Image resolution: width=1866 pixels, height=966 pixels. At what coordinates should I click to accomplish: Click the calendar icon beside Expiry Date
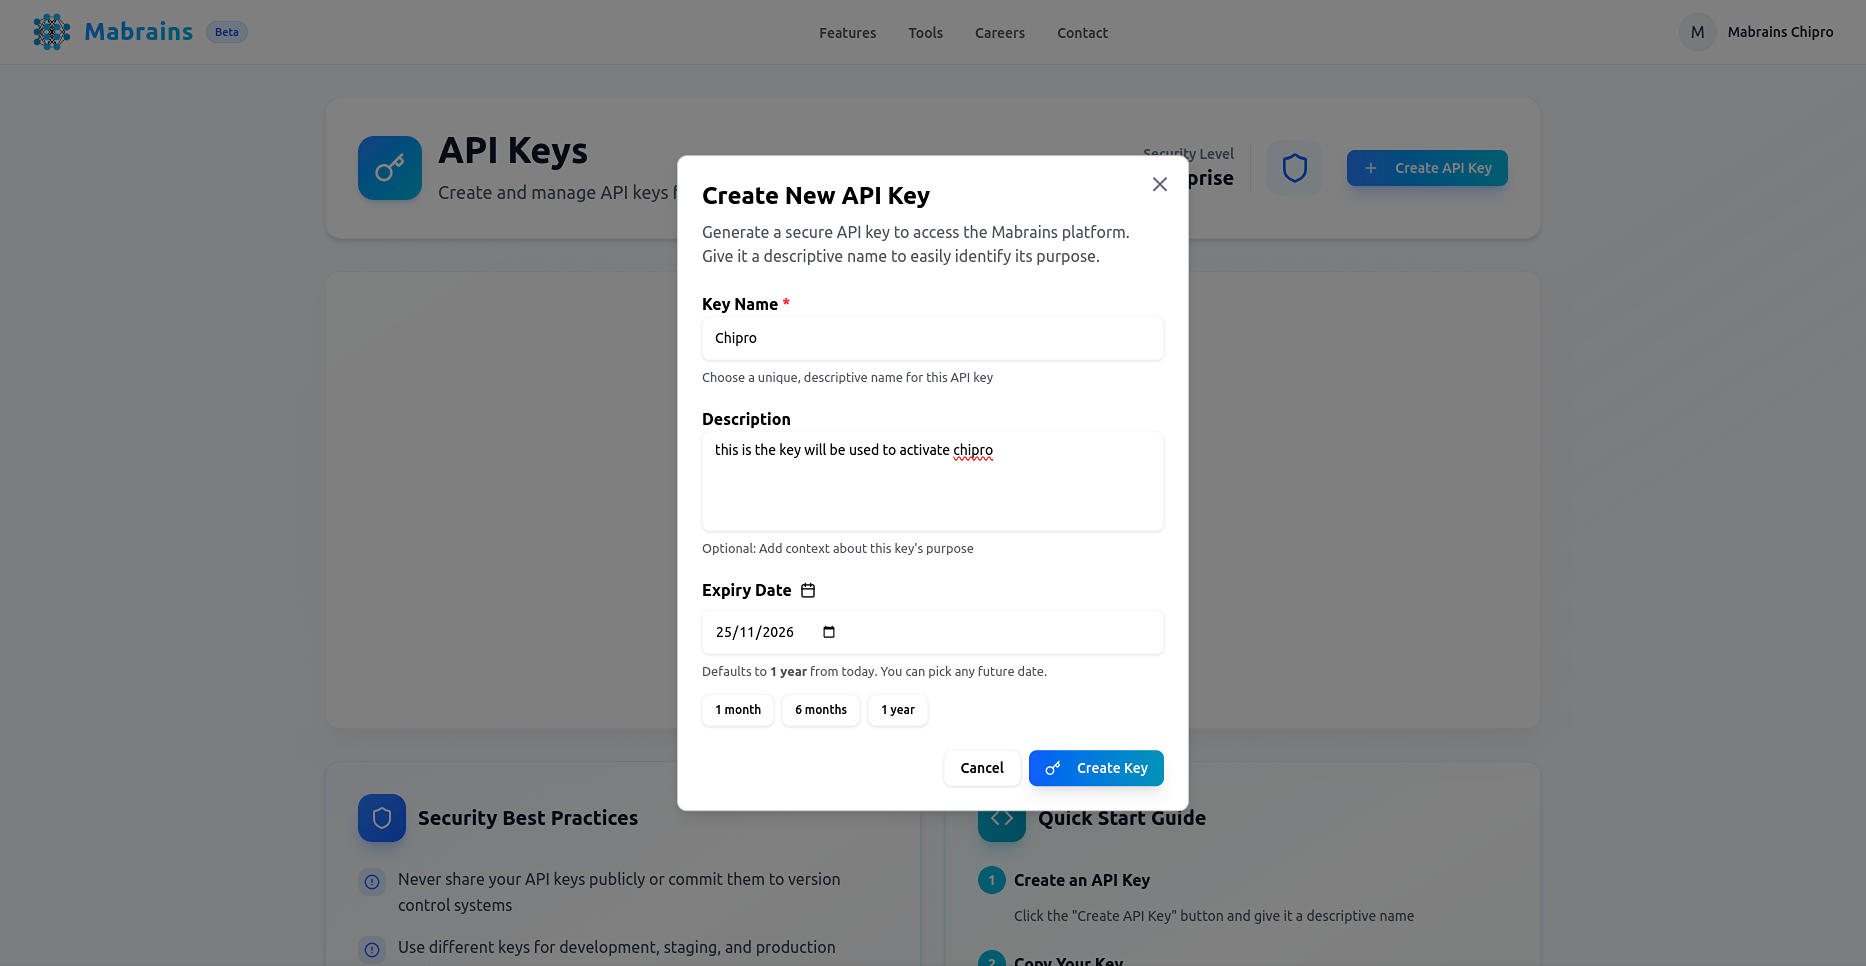click(x=807, y=590)
